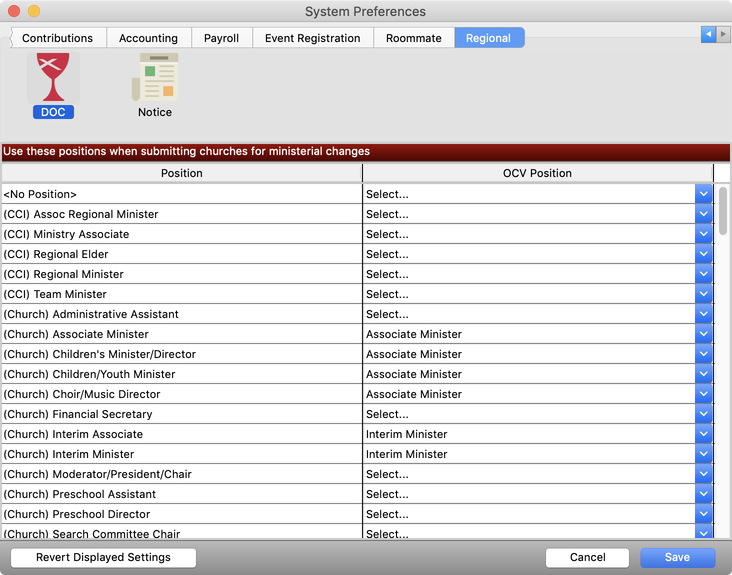Open OCV dropdown for (Church) Interim Minister
This screenshot has height=575, width=732.
[x=704, y=454]
